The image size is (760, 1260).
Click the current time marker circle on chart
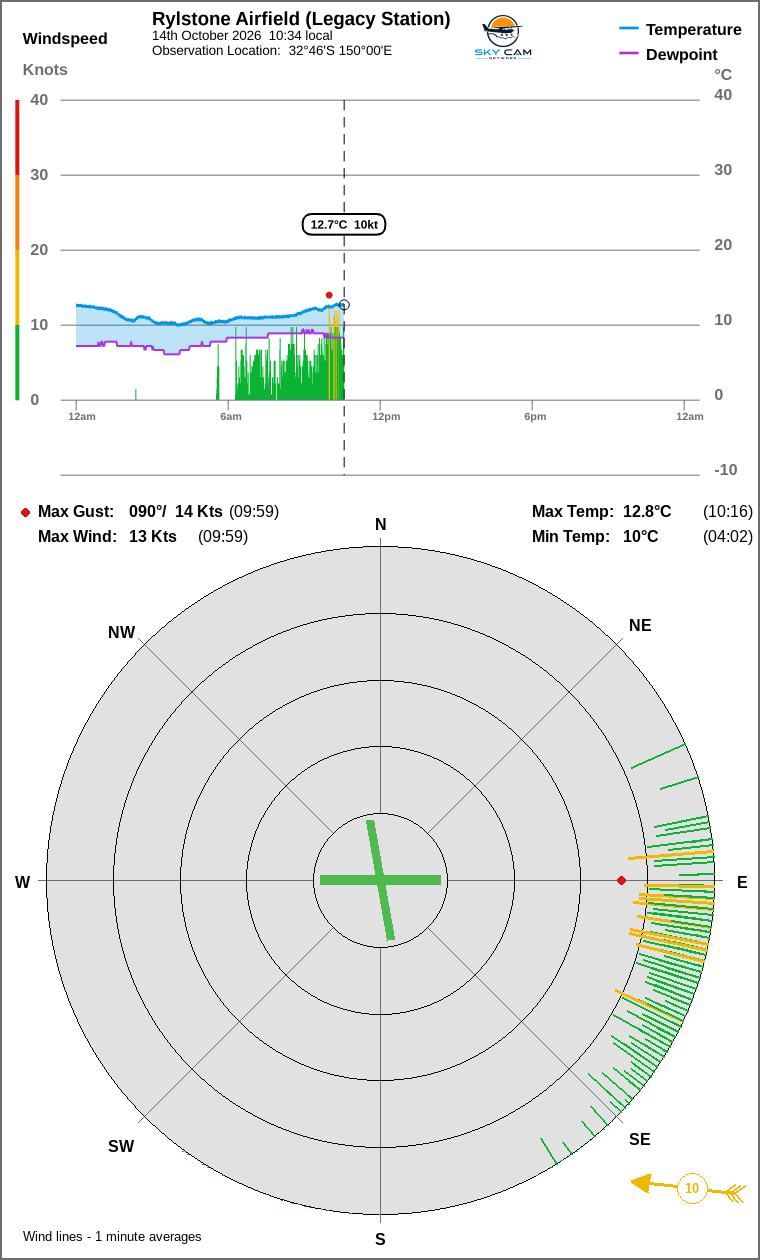tap(344, 305)
